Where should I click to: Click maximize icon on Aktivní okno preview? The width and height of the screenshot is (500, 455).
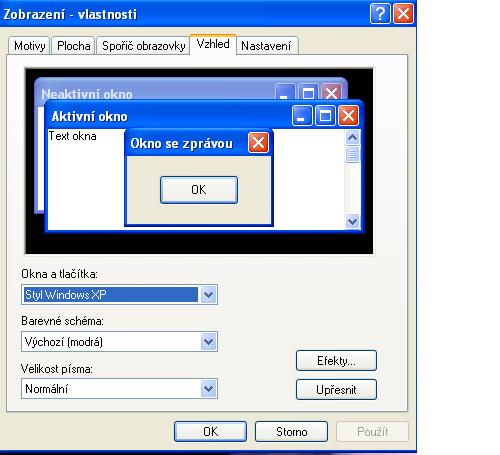pos(325,116)
